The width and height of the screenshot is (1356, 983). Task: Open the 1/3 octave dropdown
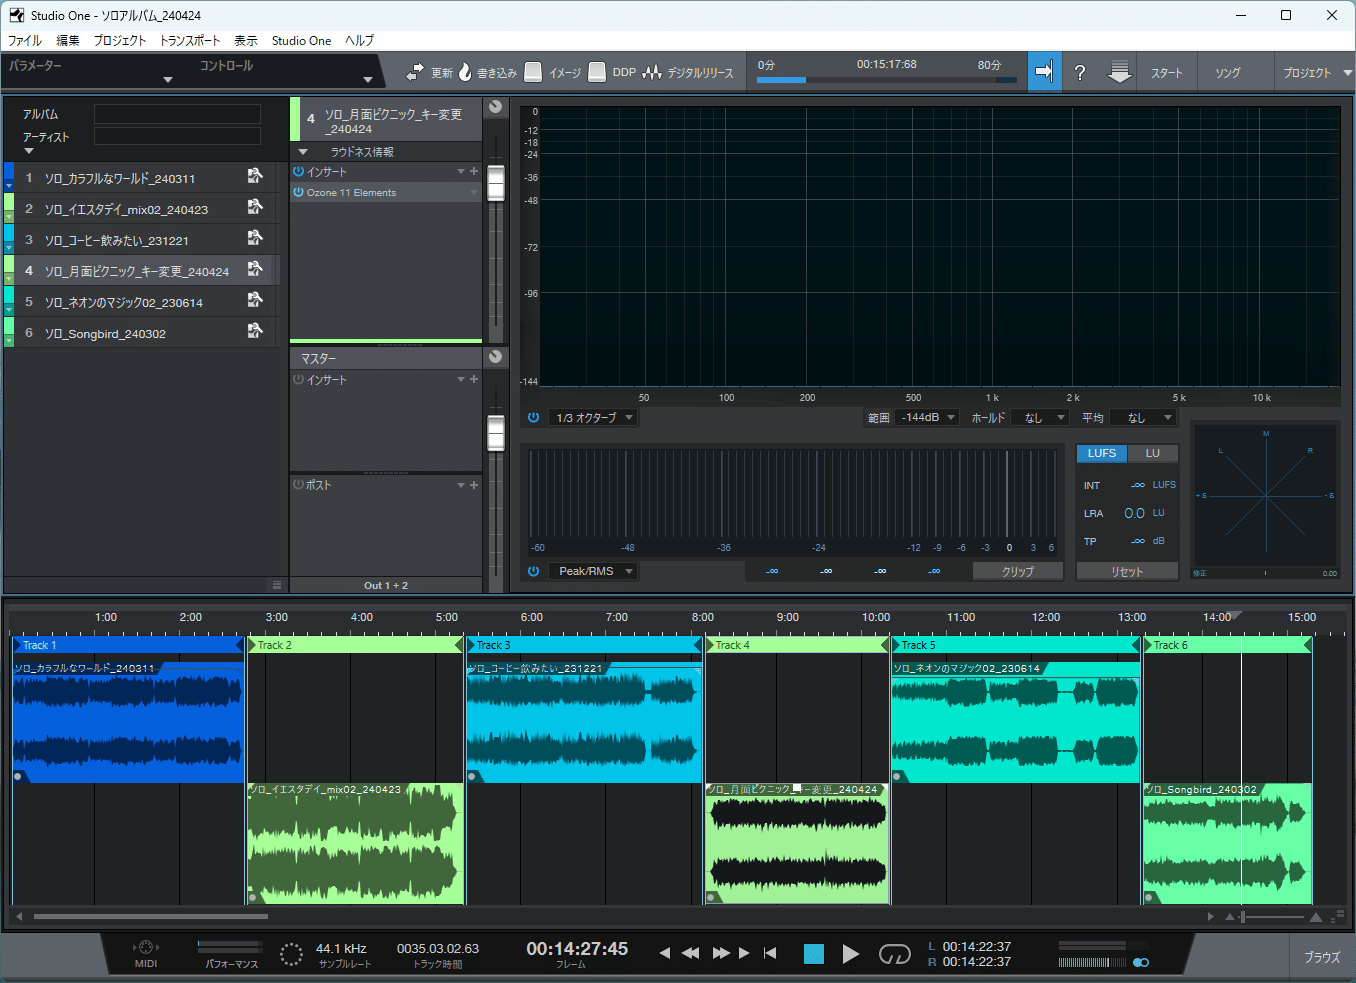click(594, 418)
